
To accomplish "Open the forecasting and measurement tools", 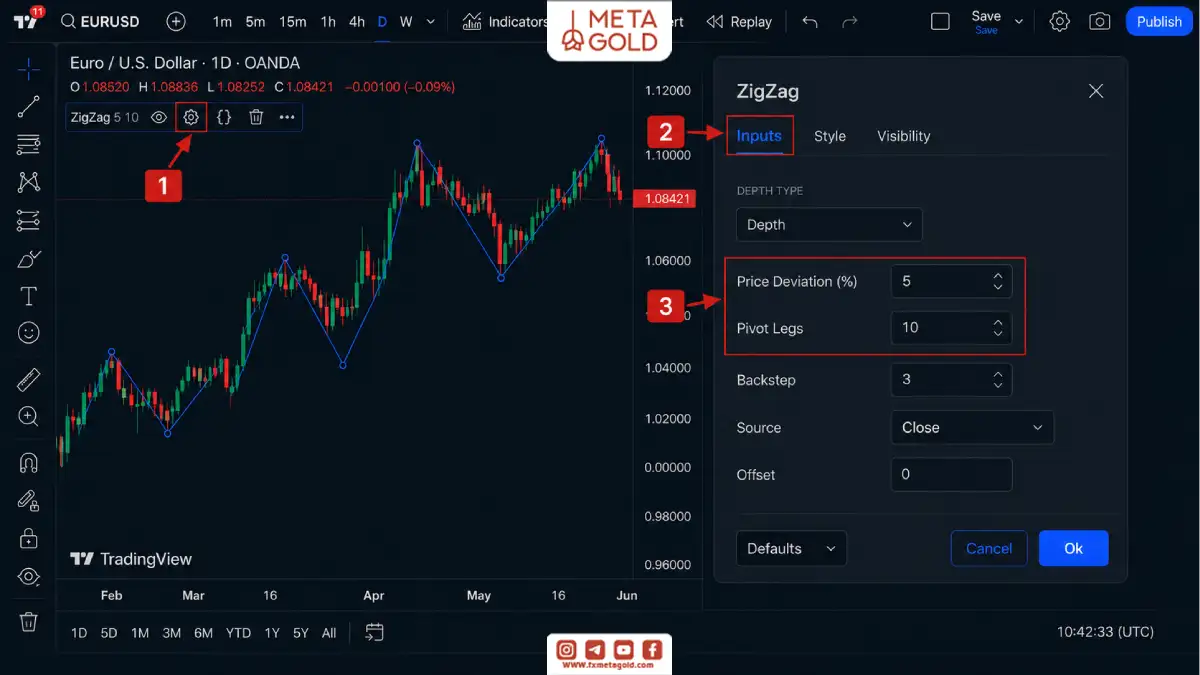I will point(29,220).
